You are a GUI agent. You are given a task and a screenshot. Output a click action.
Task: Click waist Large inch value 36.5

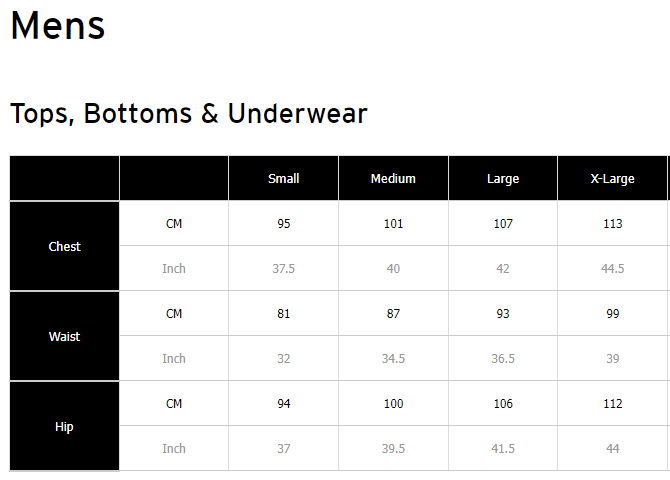click(503, 359)
